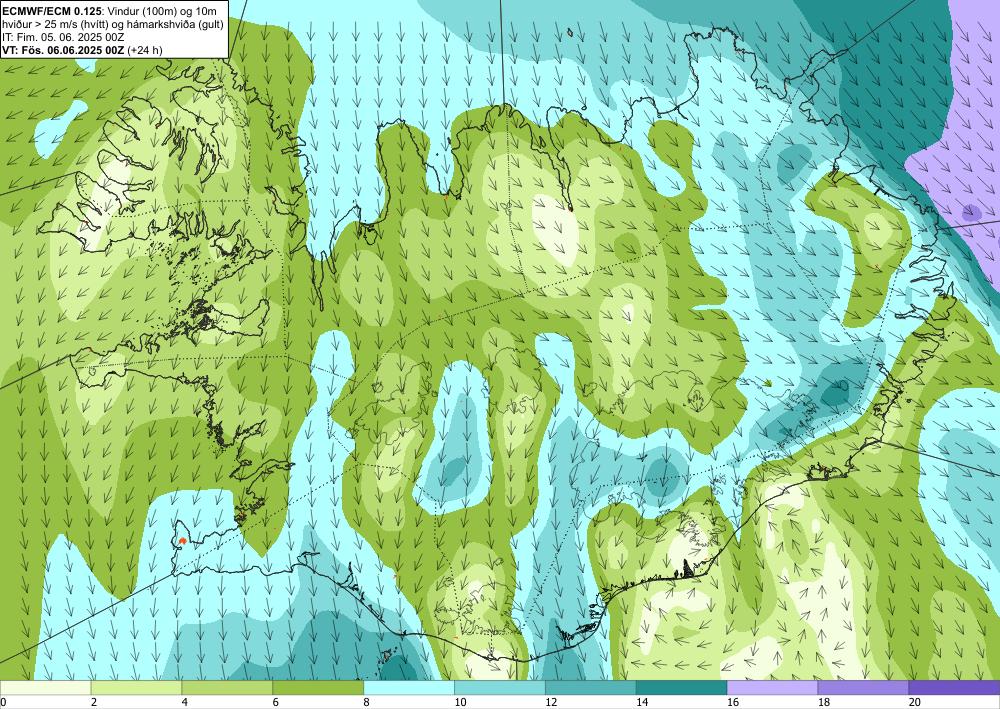Click the 10–12 m/s light teal swatch
Image resolution: width=1000 pixels, height=709 pixels.
[500, 687]
